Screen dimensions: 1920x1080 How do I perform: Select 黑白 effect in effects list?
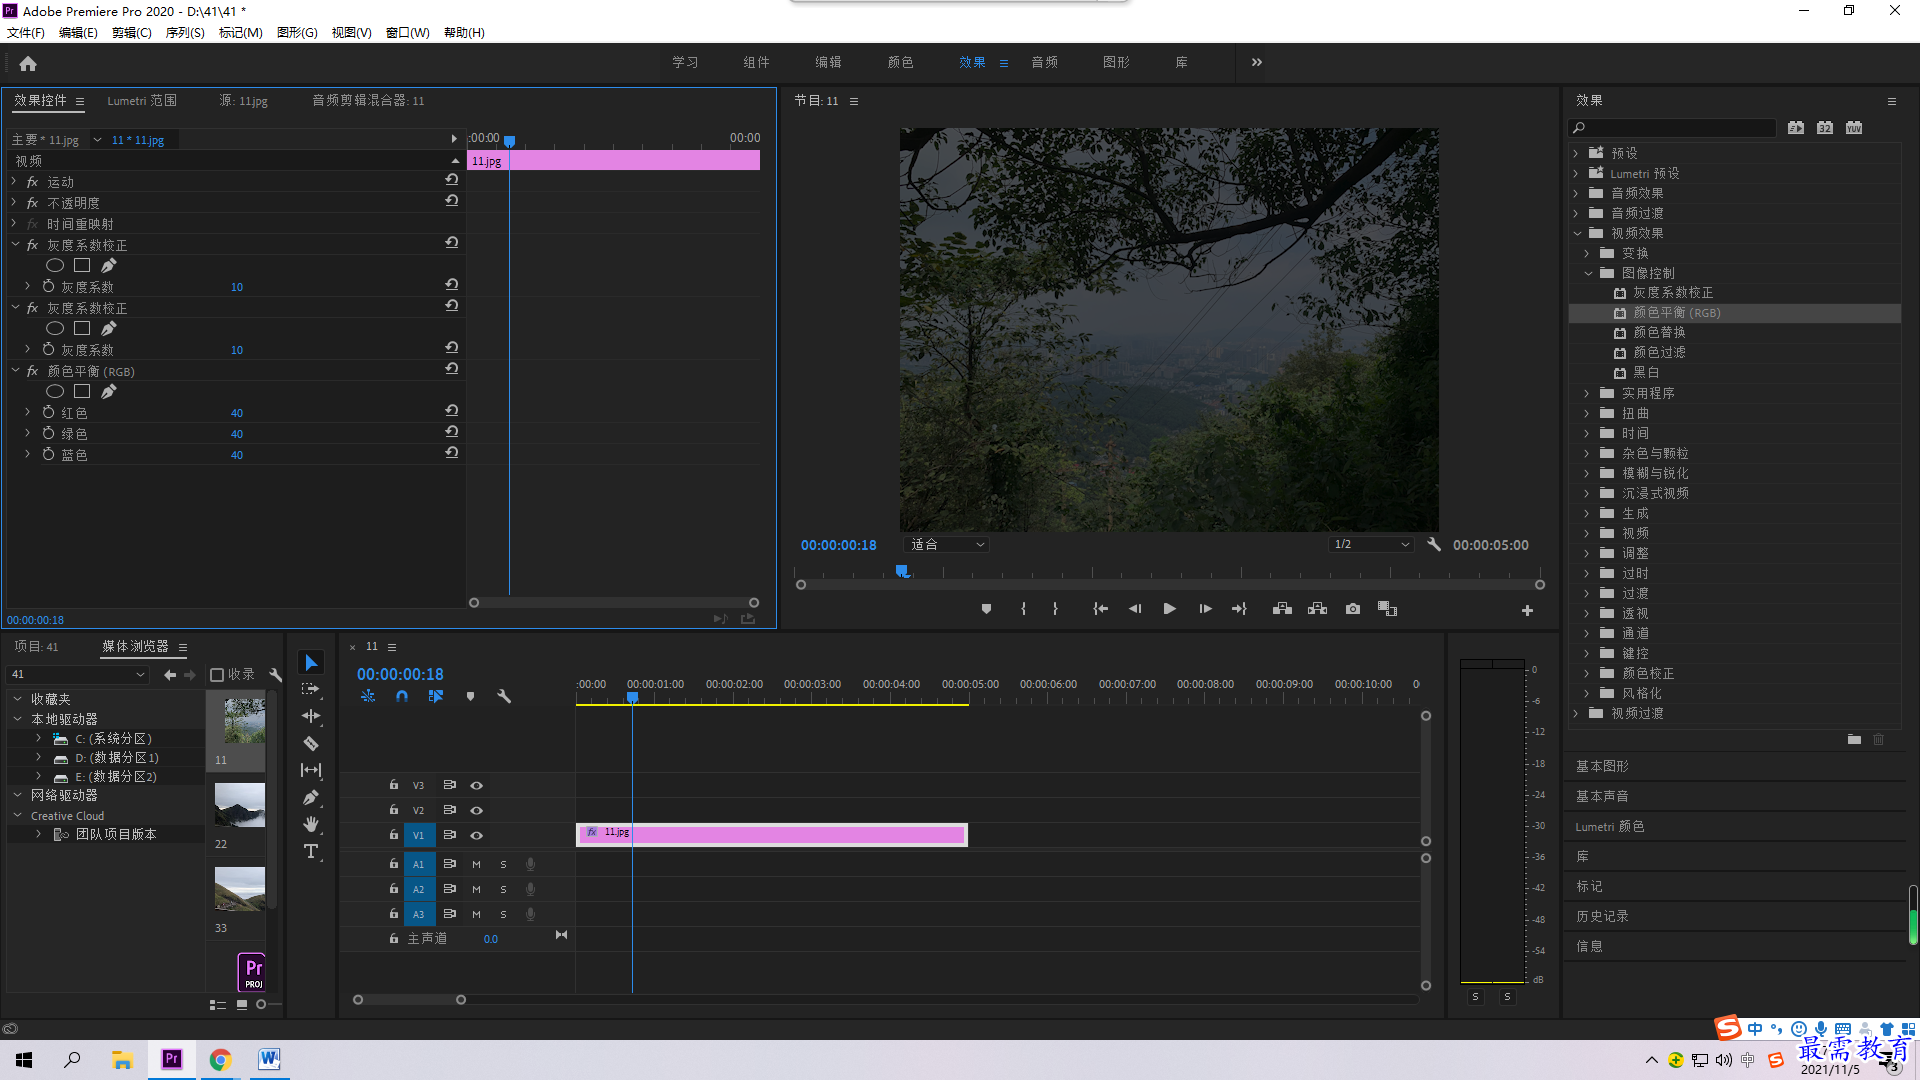tap(1646, 372)
